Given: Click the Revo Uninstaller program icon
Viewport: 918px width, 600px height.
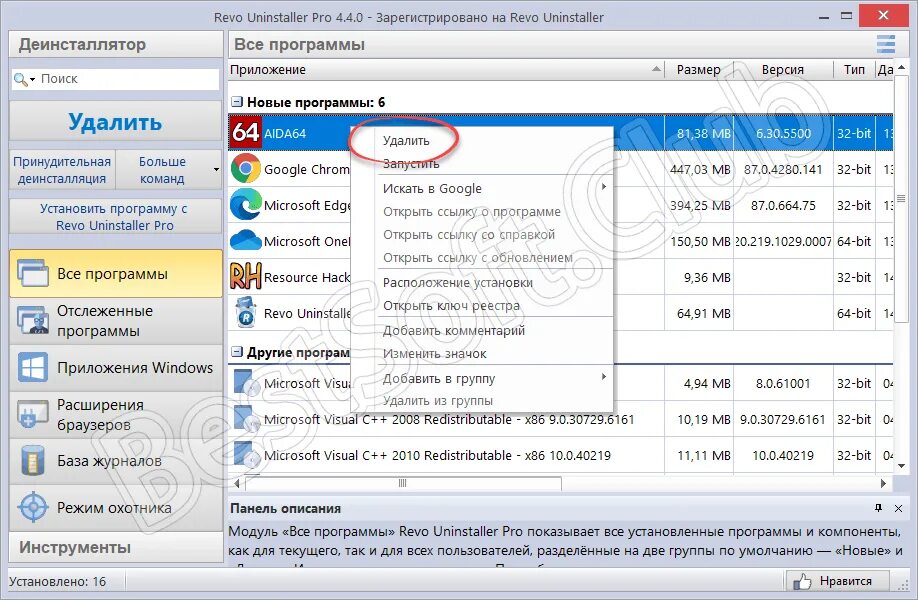Looking at the screenshot, I should 245,312.
